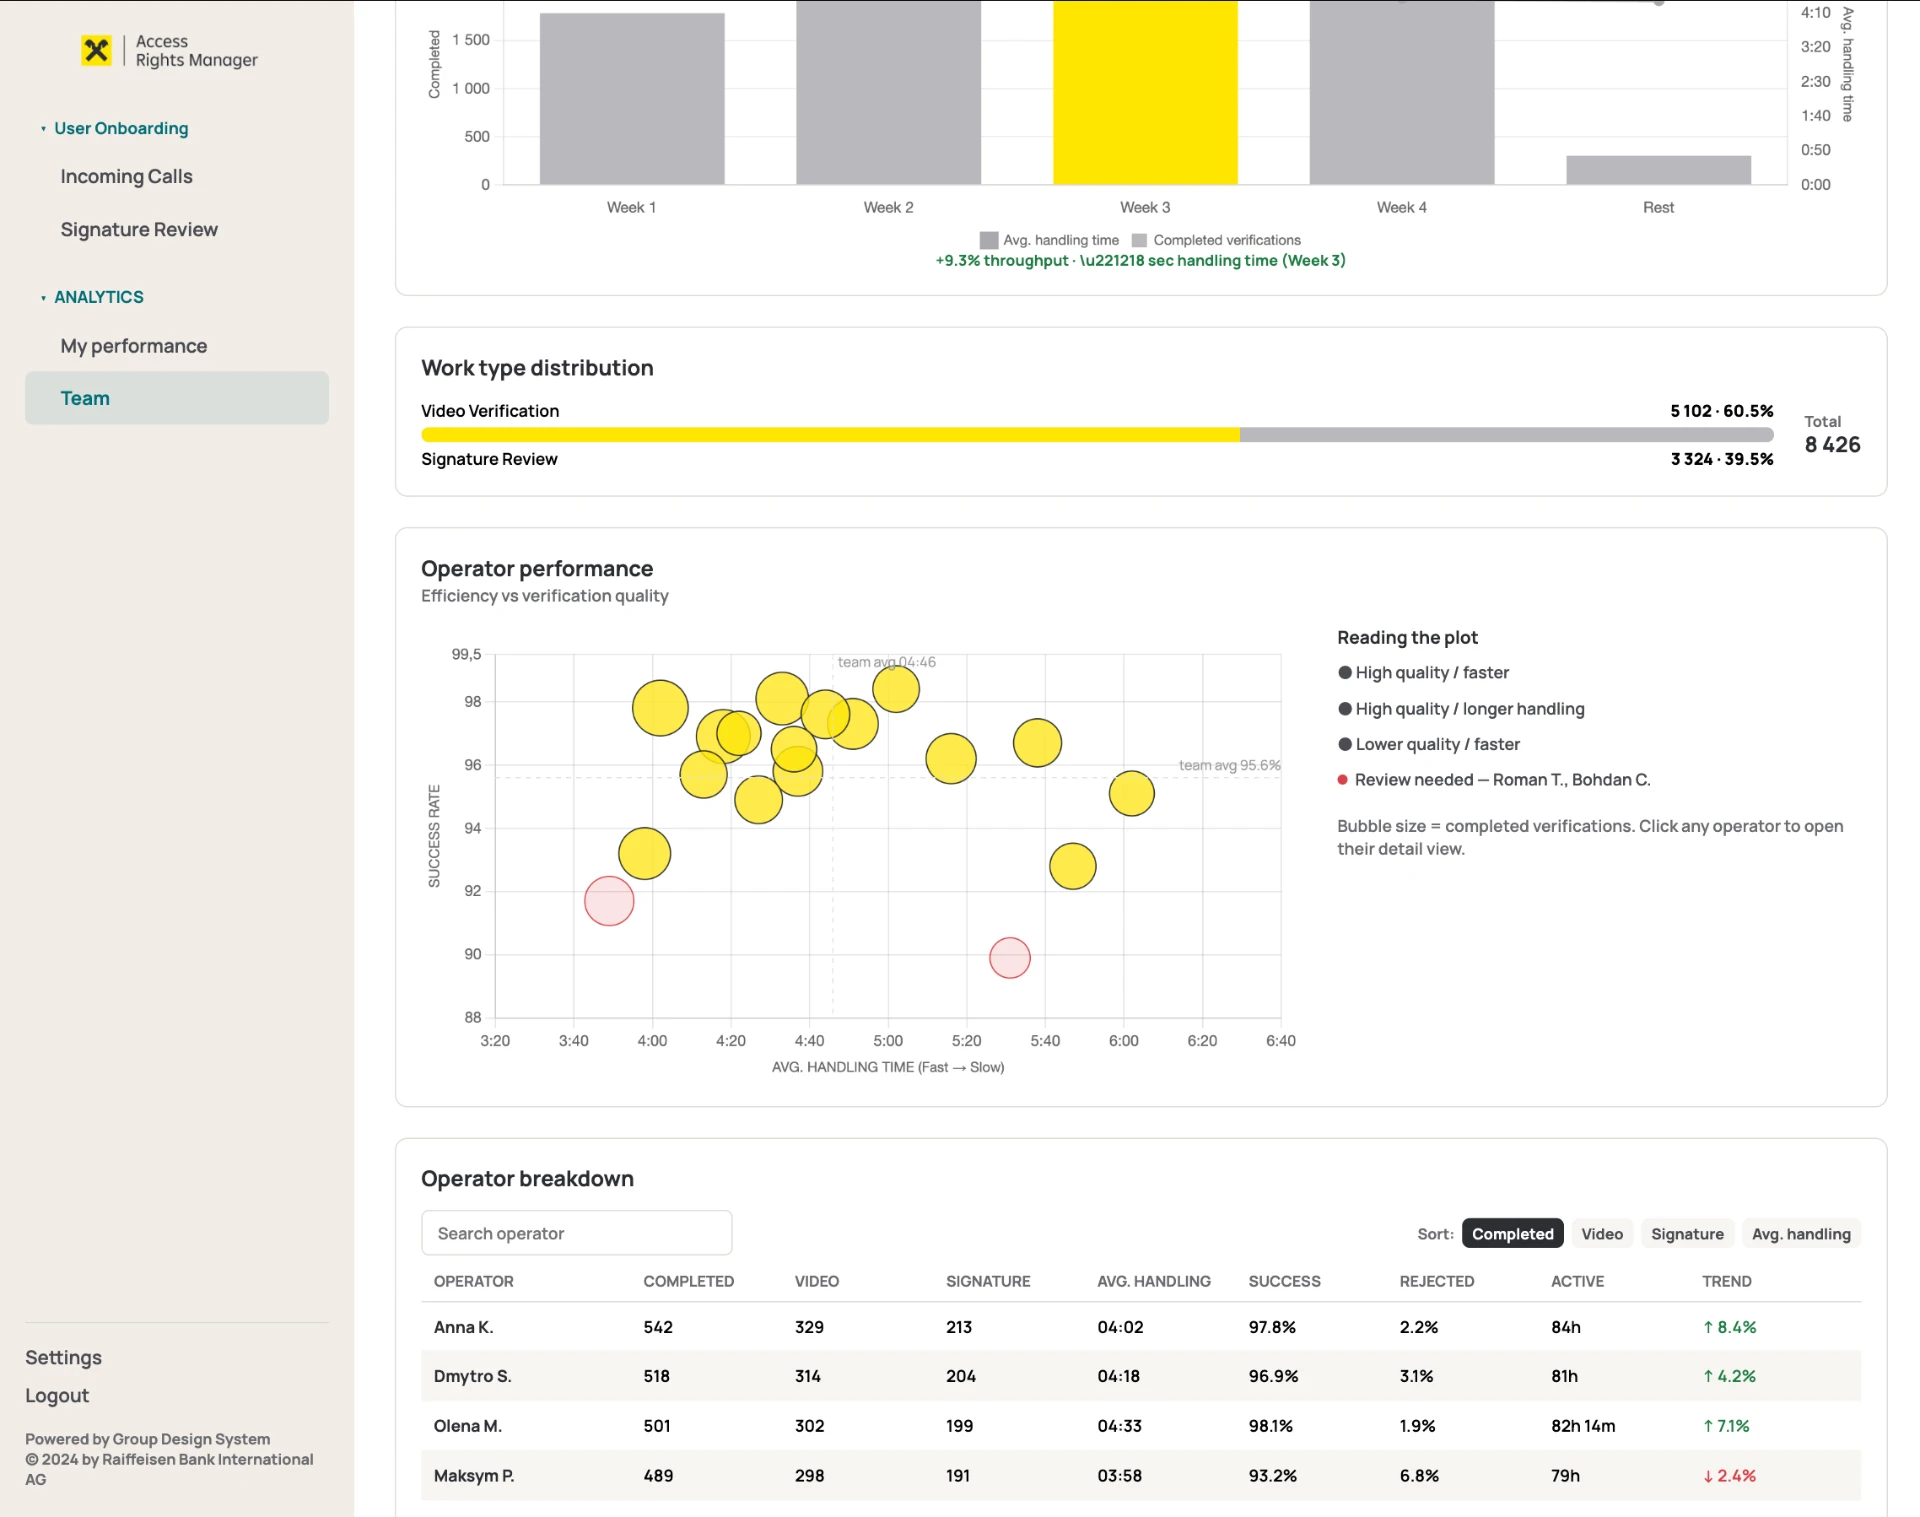Click the Week 1 gray bar
This screenshot has height=1517, width=1920.
pyautogui.click(x=632, y=98)
